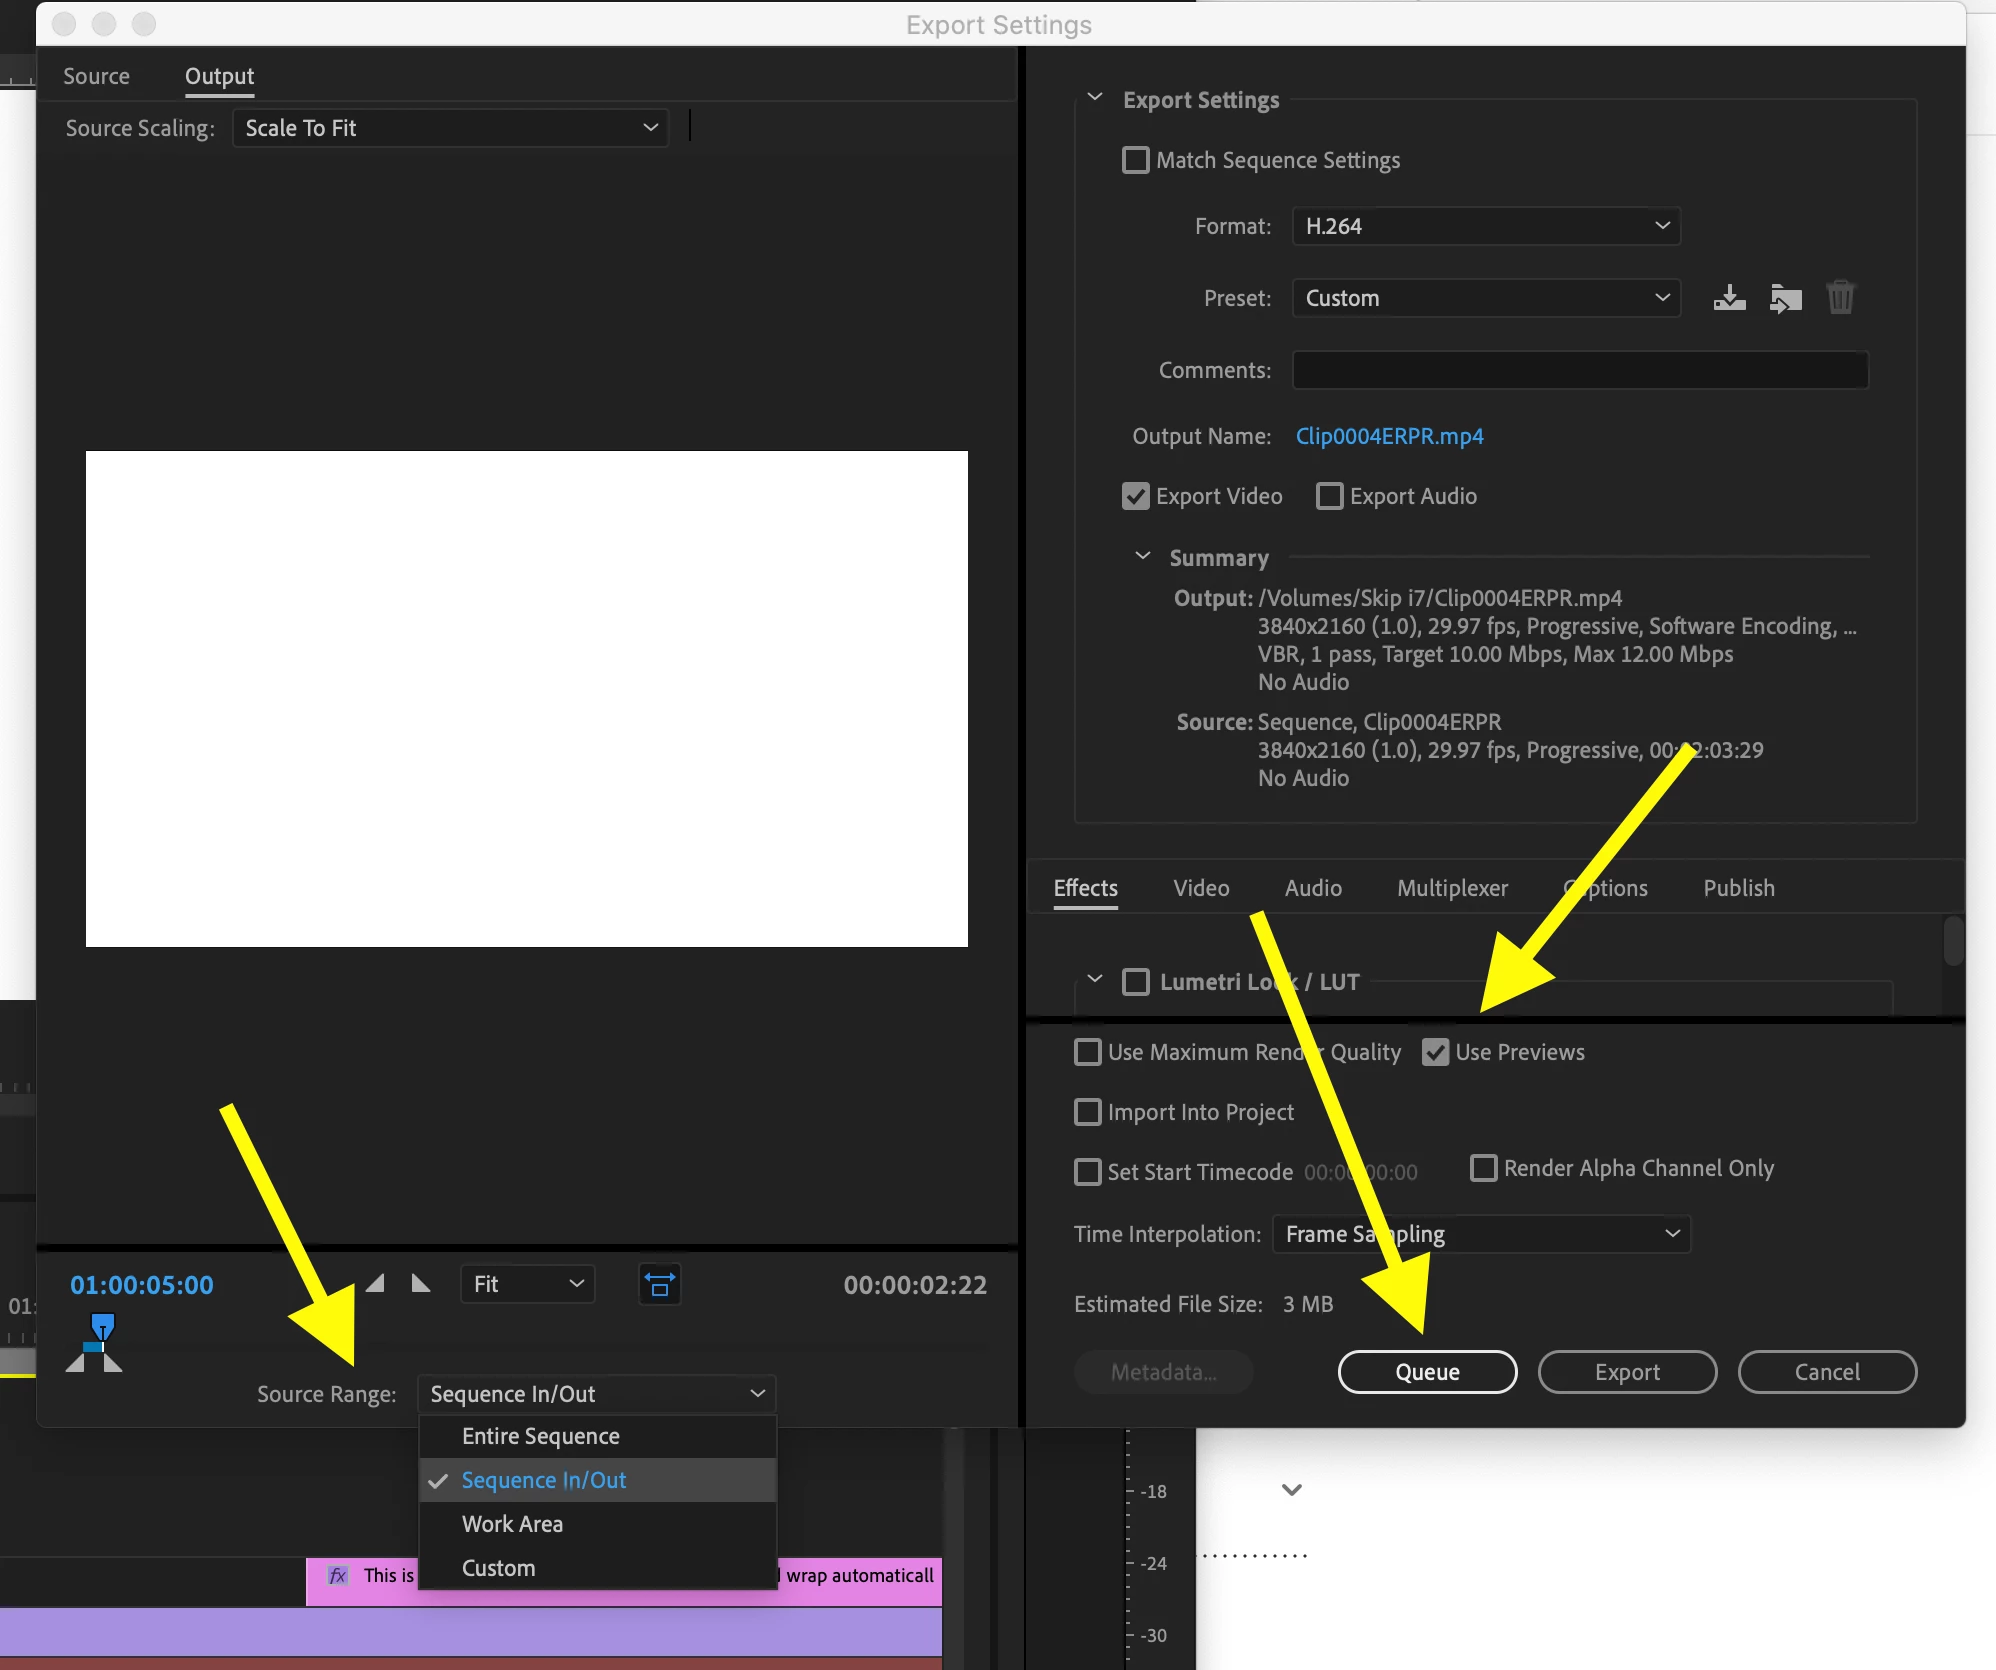Click the Set In Point marker icon

[376, 1283]
